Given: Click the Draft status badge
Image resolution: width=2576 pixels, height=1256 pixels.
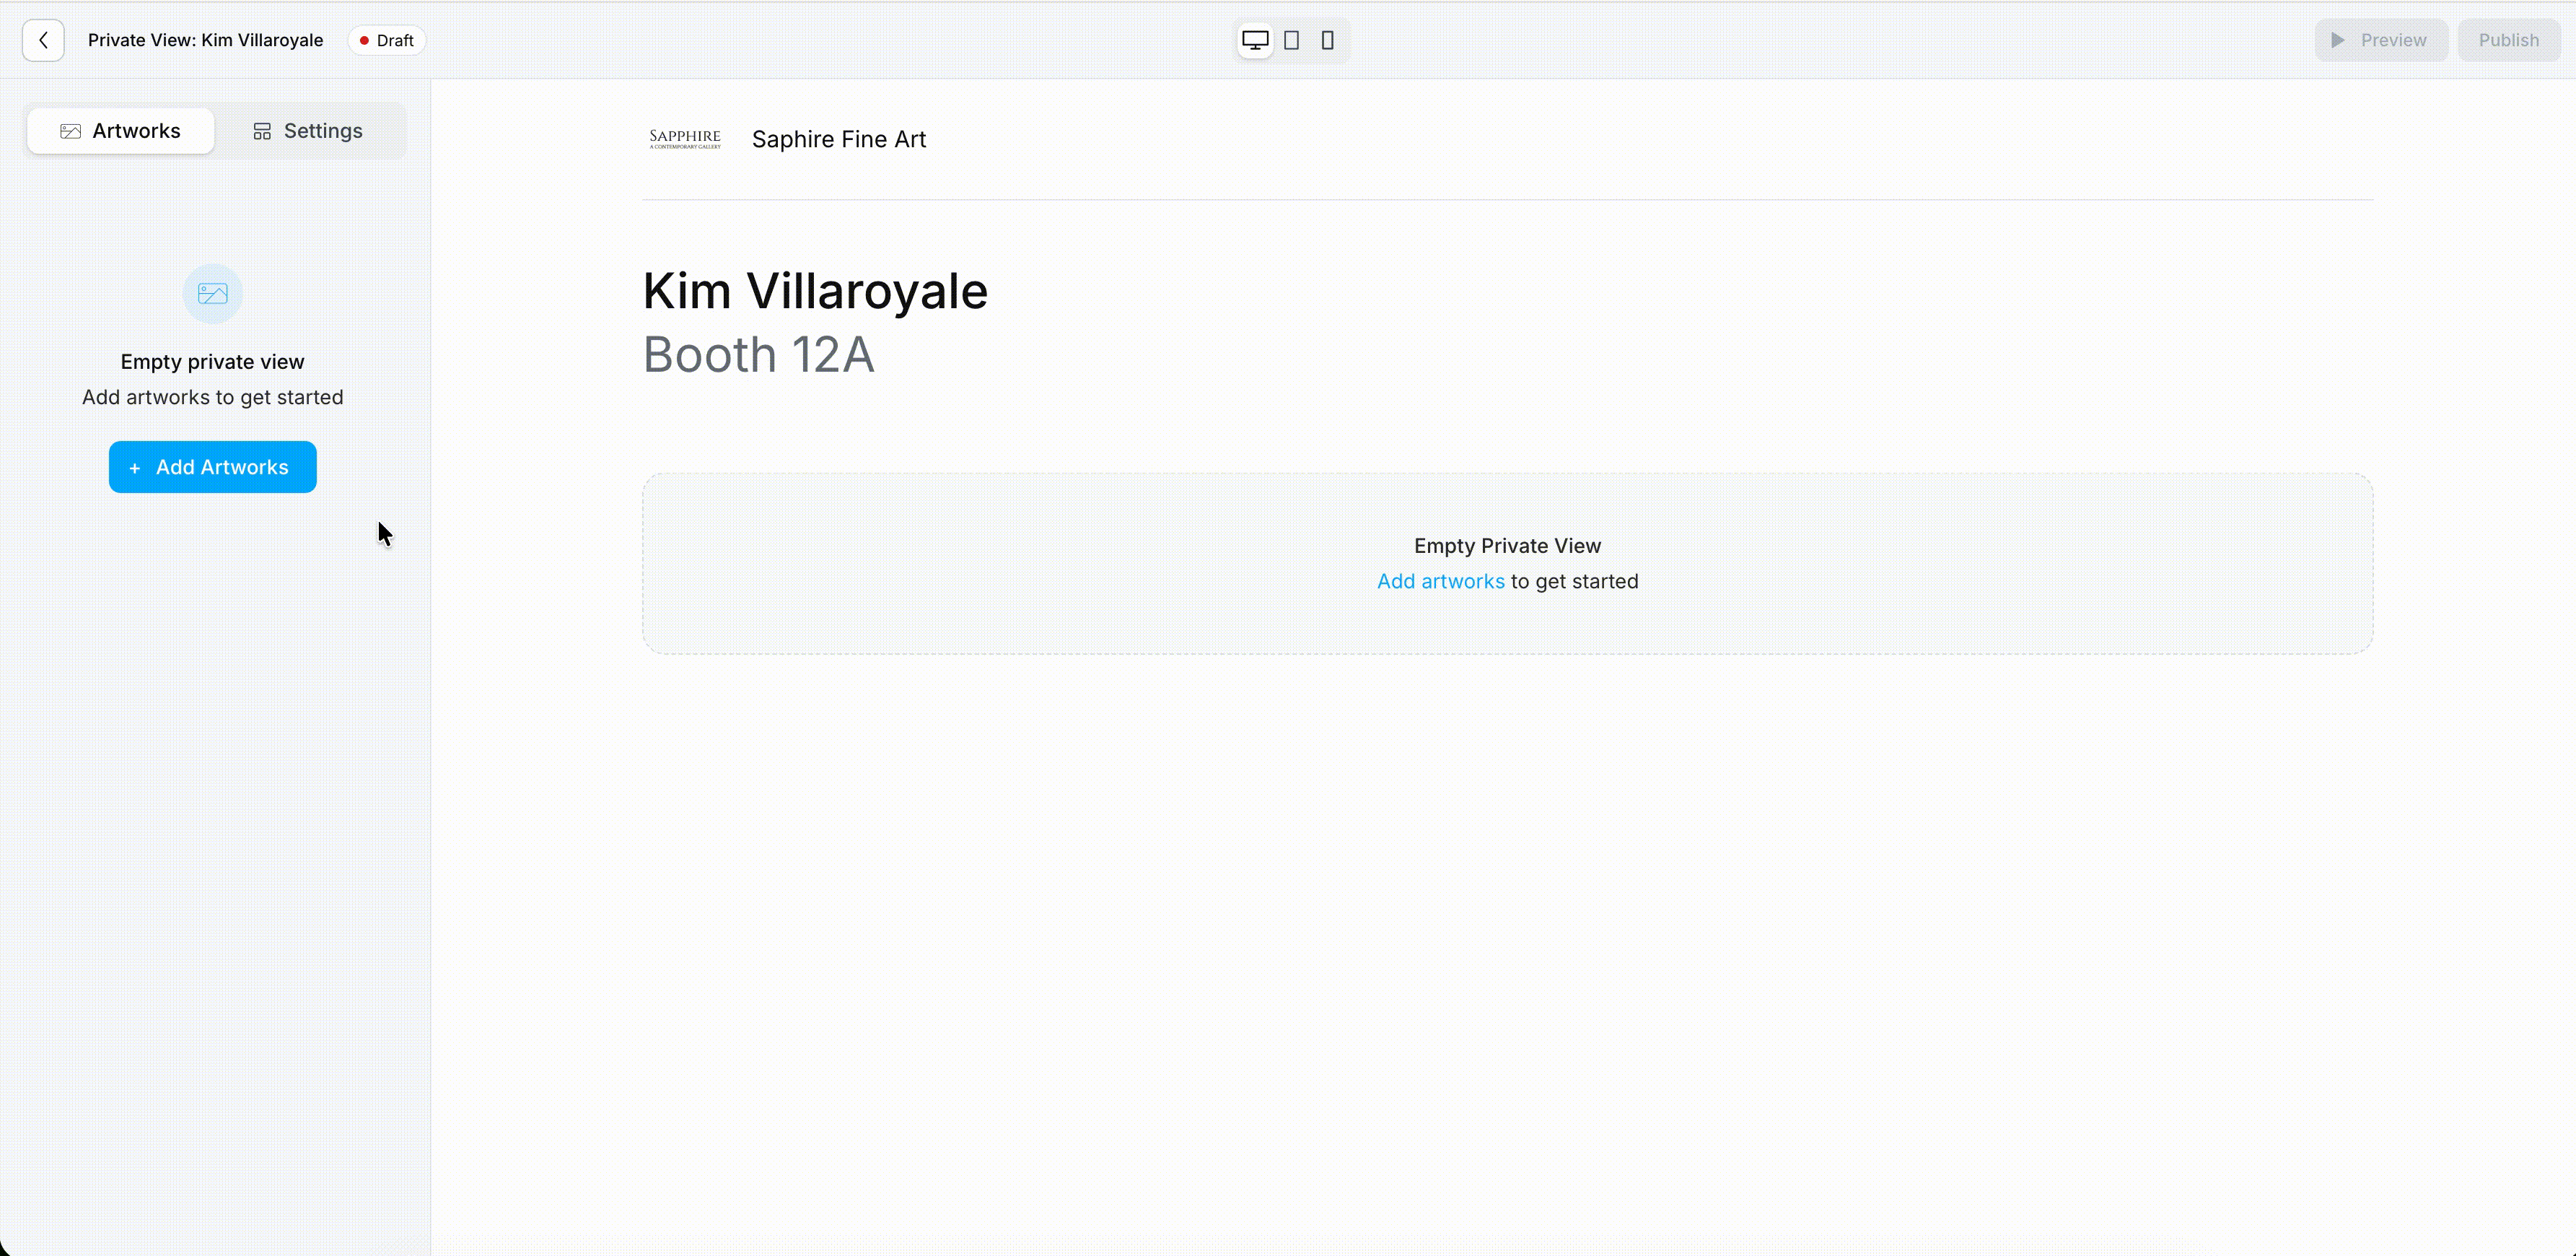Looking at the screenshot, I should pos(387,40).
